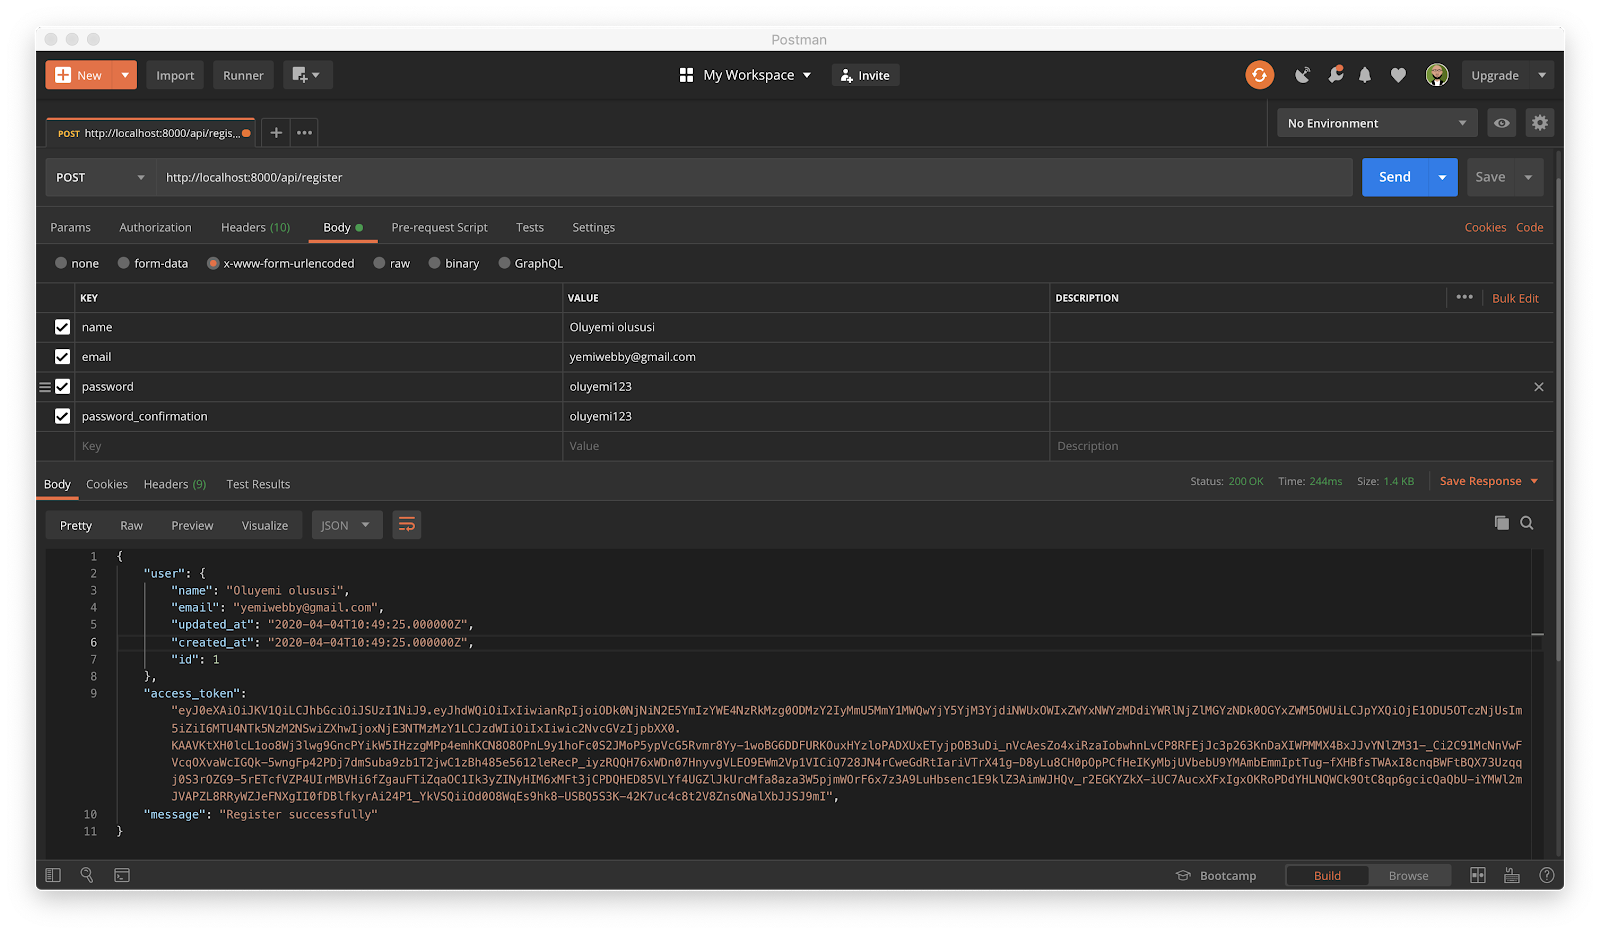Open the No Environment selector

point(1377,123)
